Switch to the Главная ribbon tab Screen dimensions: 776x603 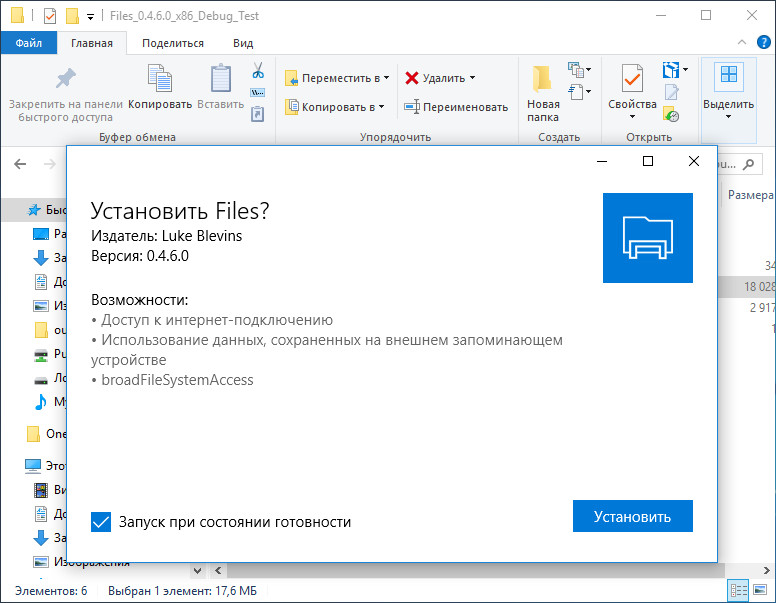pos(92,43)
